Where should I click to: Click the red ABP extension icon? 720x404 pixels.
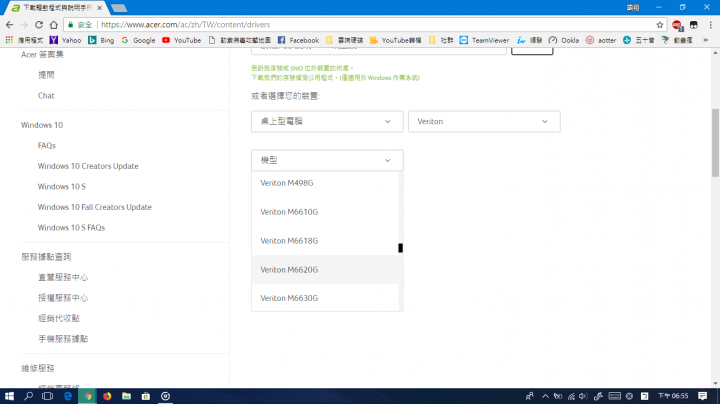[x=677, y=25]
